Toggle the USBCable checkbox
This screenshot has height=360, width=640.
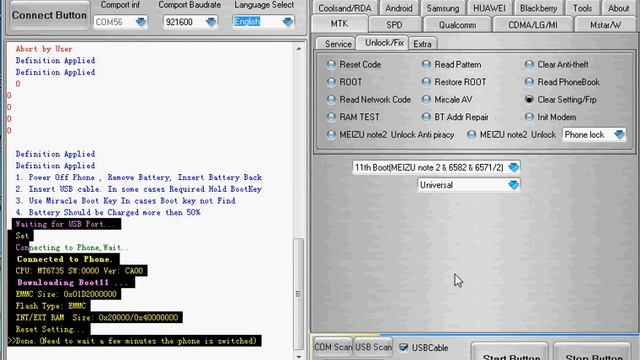coord(403,347)
